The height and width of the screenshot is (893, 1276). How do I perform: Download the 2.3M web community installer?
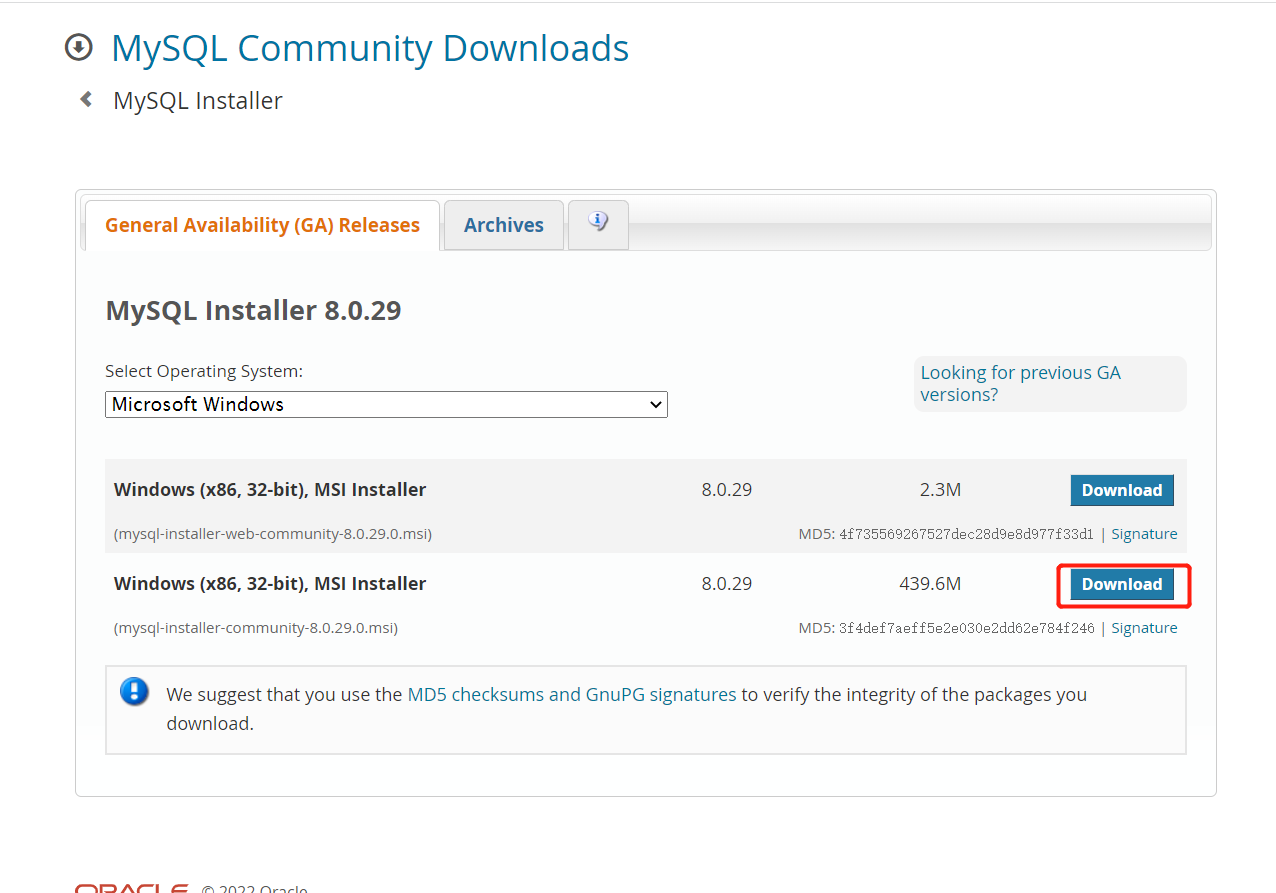point(1122,490)
